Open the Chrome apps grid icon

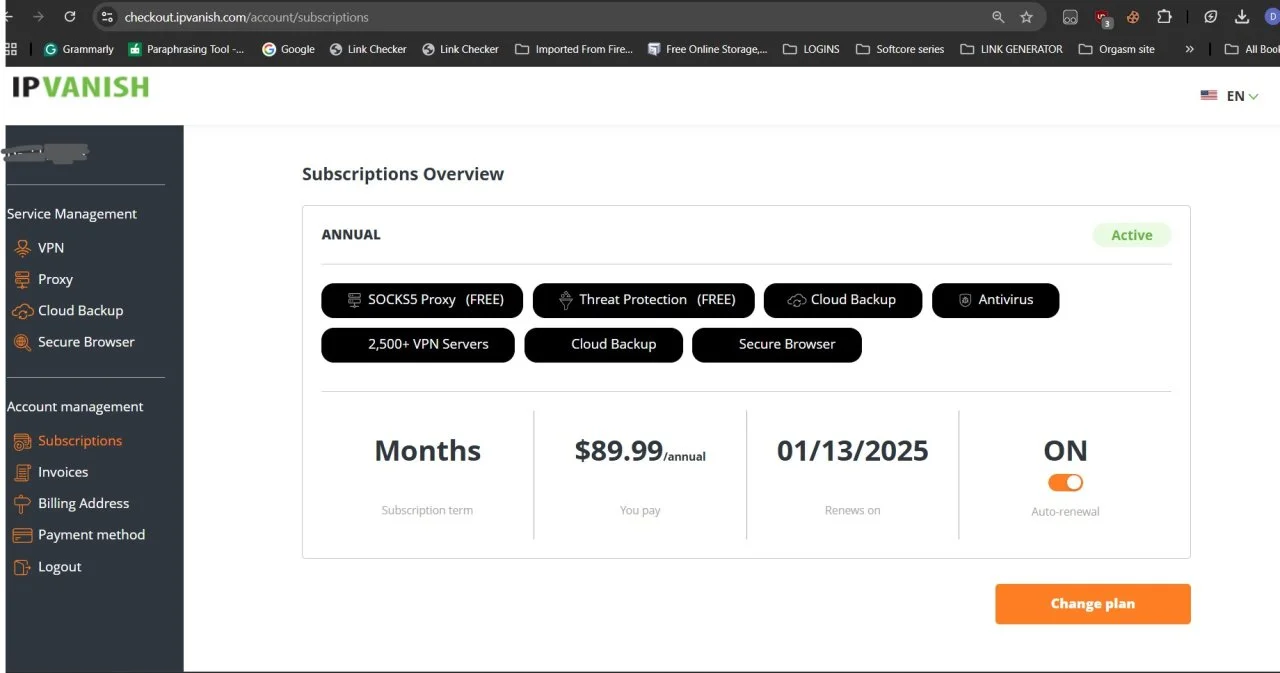12,48
